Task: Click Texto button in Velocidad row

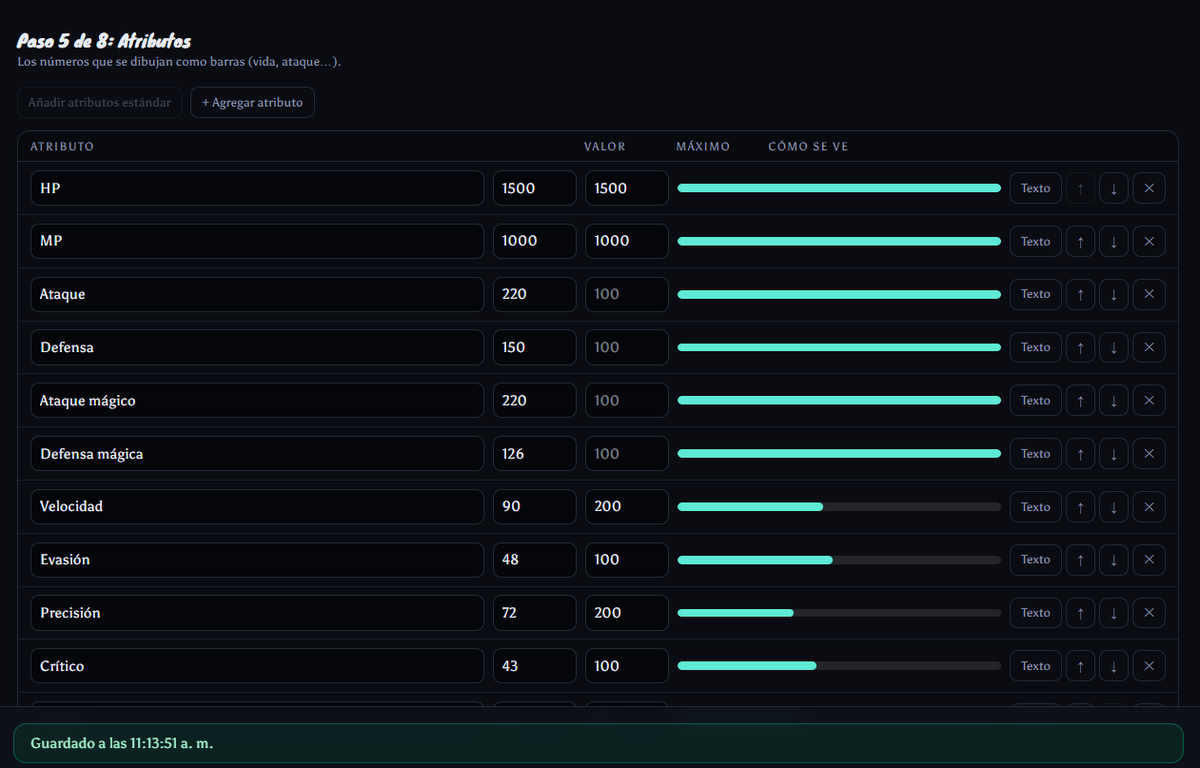Action: (x=1036, y=507)
